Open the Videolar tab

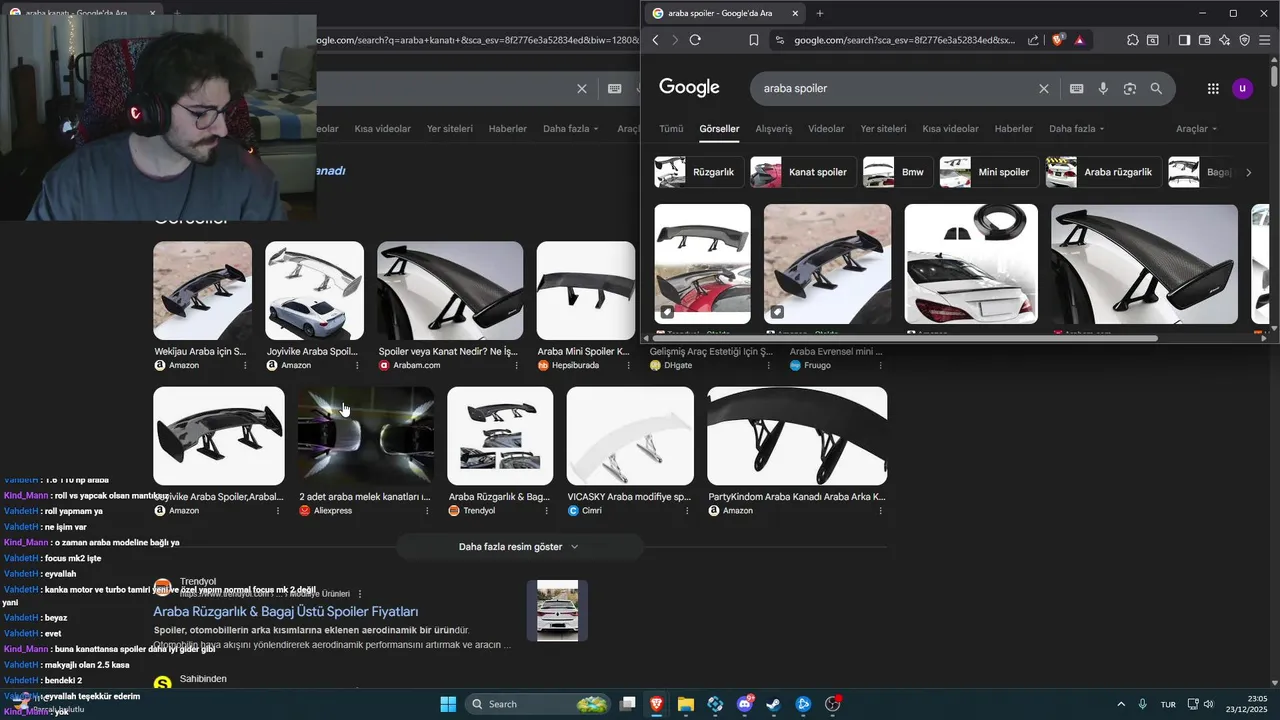click(826, 129)
